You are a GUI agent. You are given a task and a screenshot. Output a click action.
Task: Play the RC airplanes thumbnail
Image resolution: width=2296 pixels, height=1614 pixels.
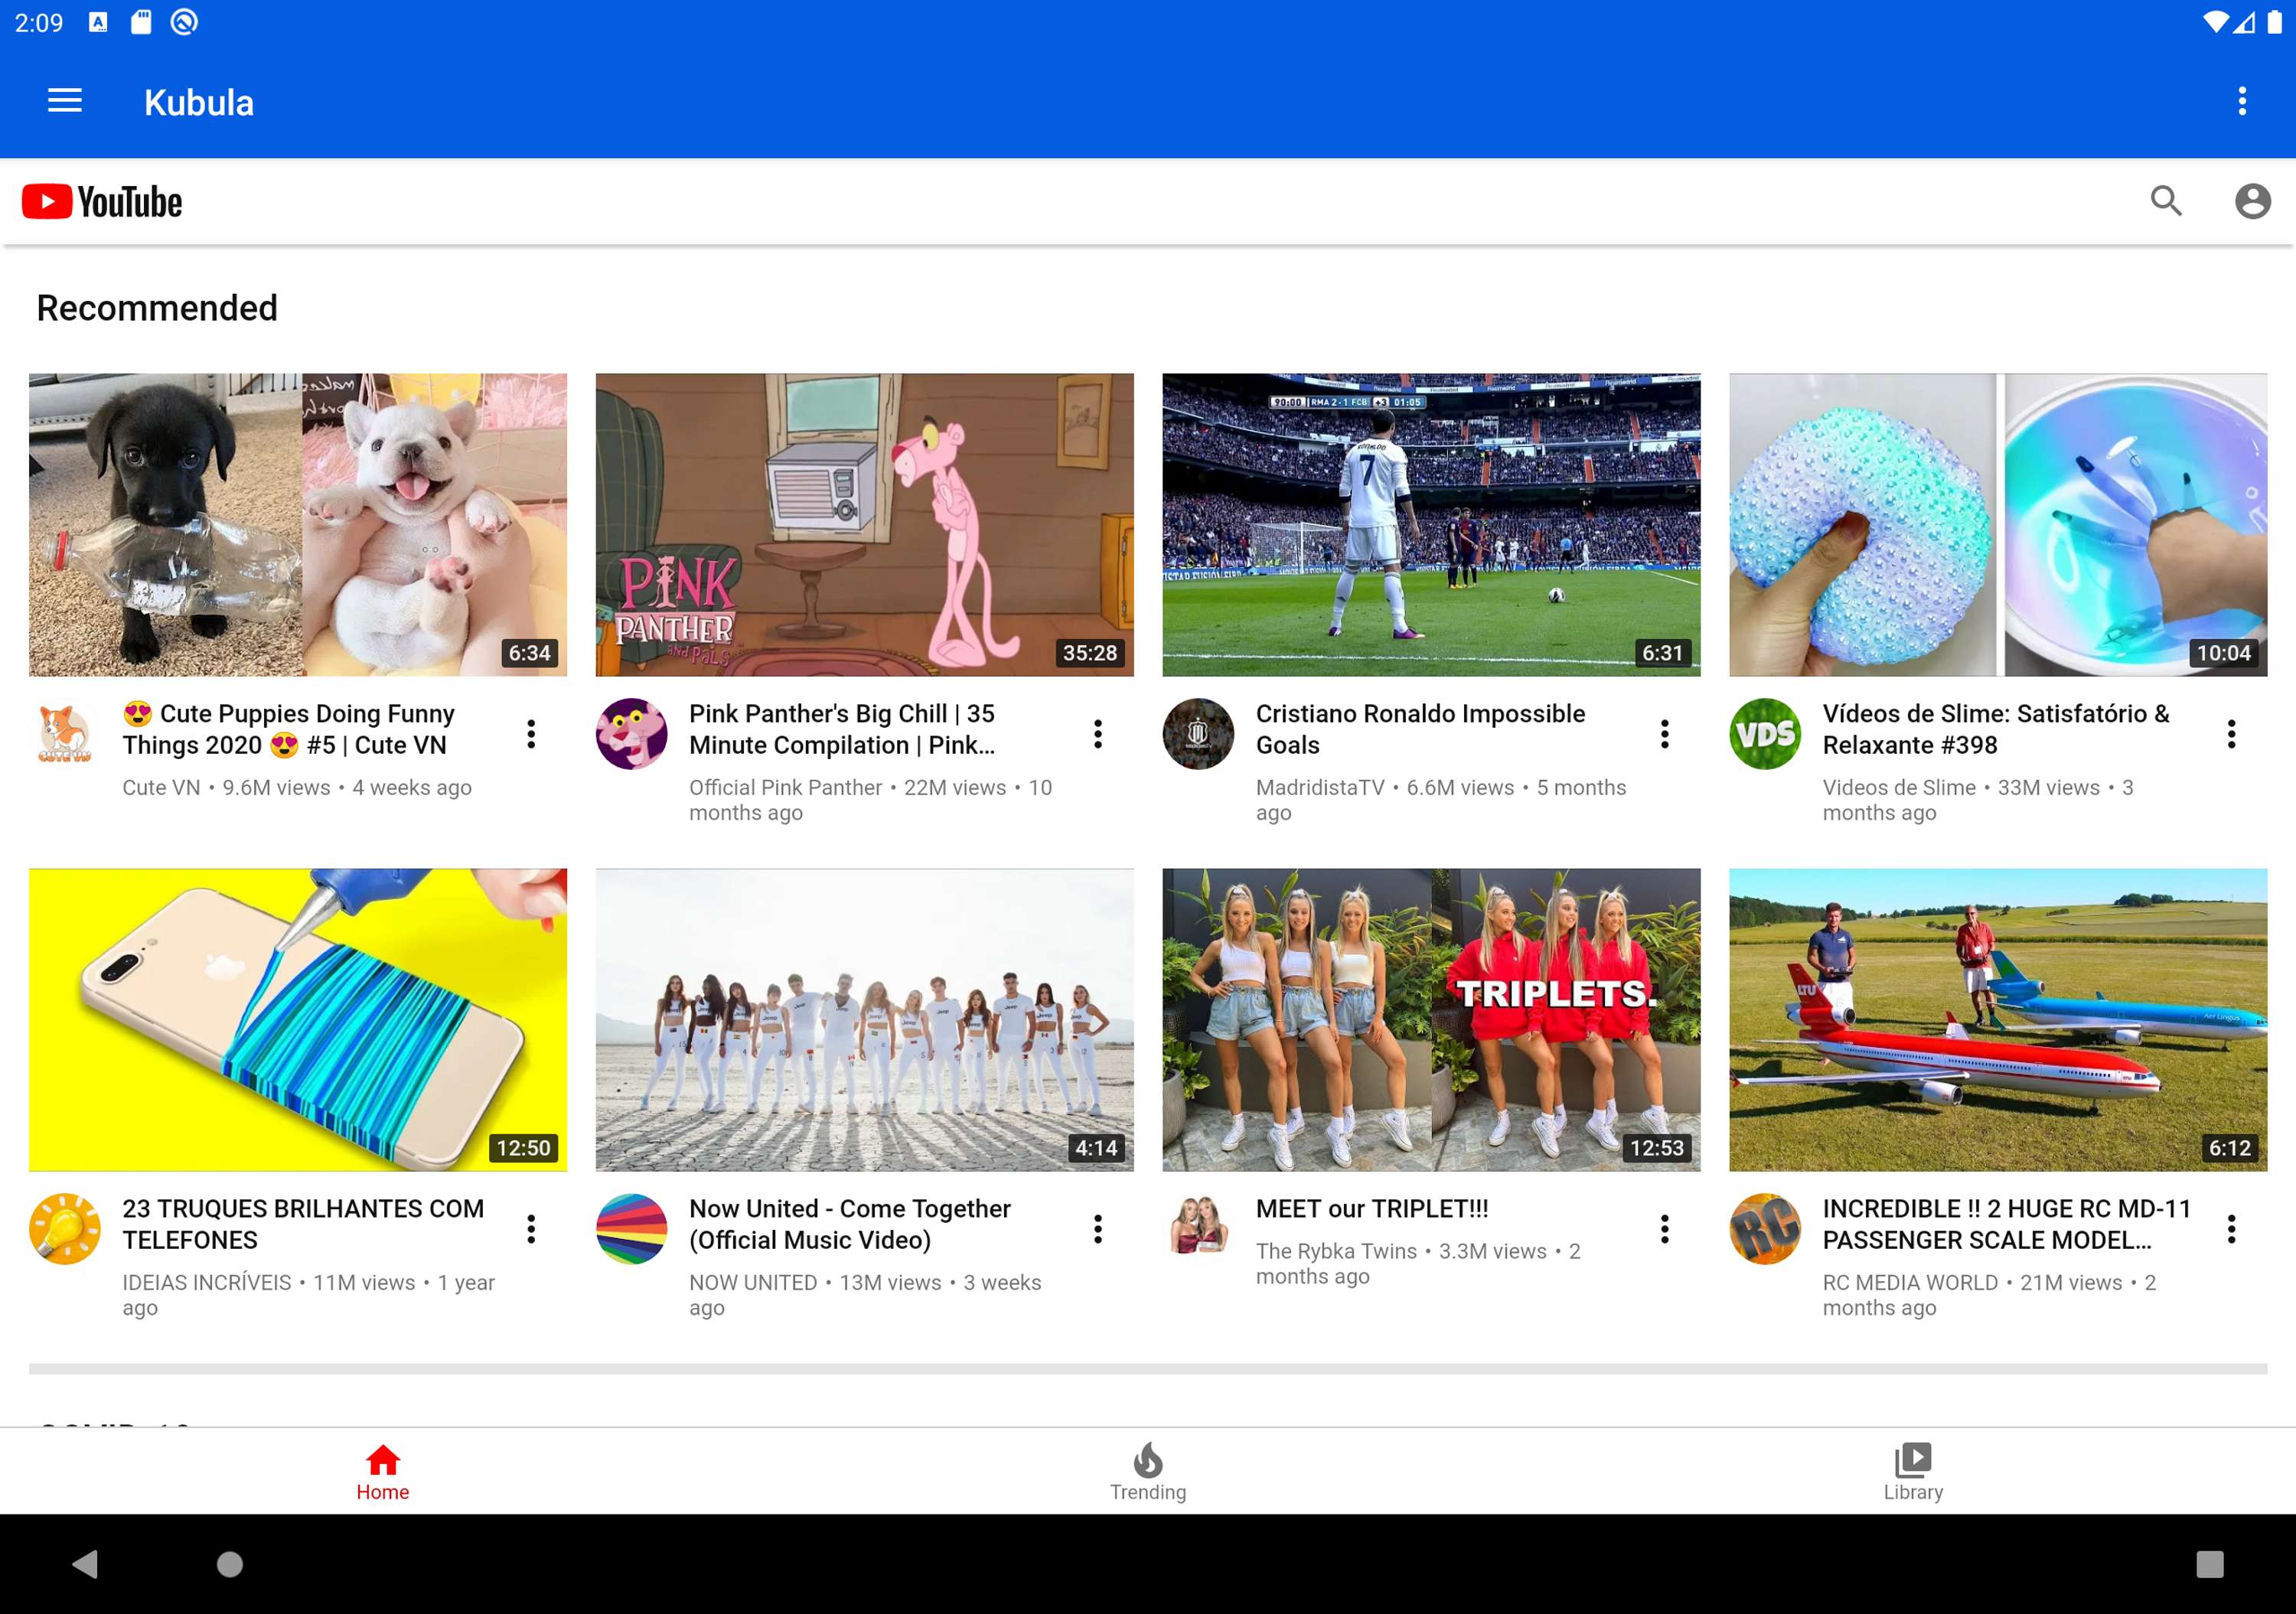1998,1020
